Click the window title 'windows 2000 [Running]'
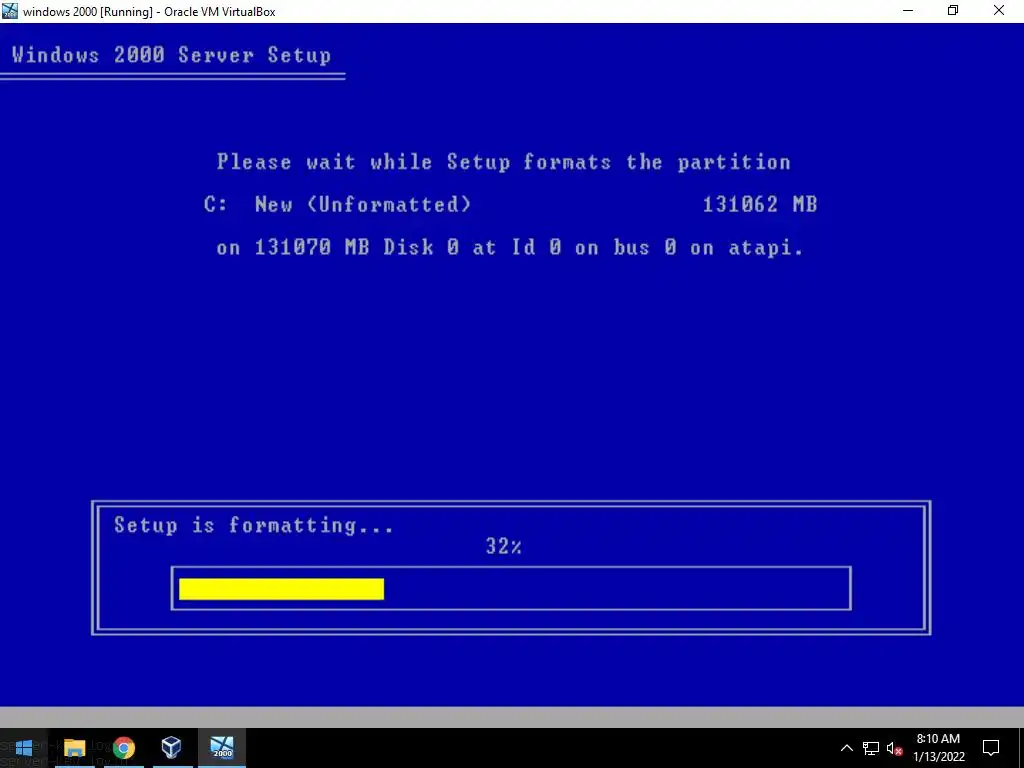 149,12
